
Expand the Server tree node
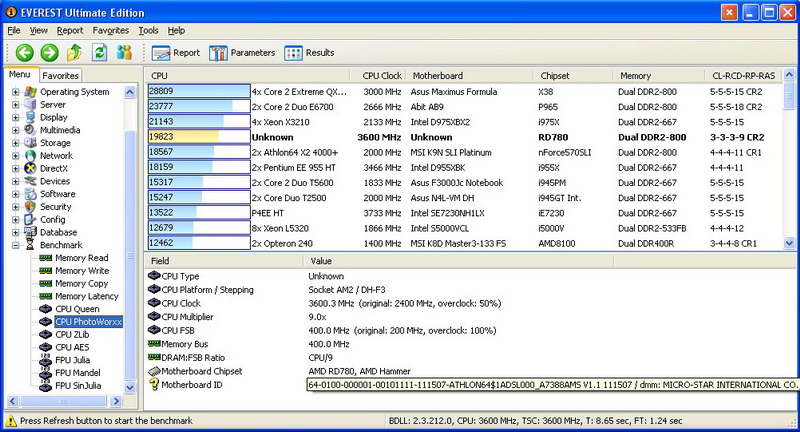[15, 105]
